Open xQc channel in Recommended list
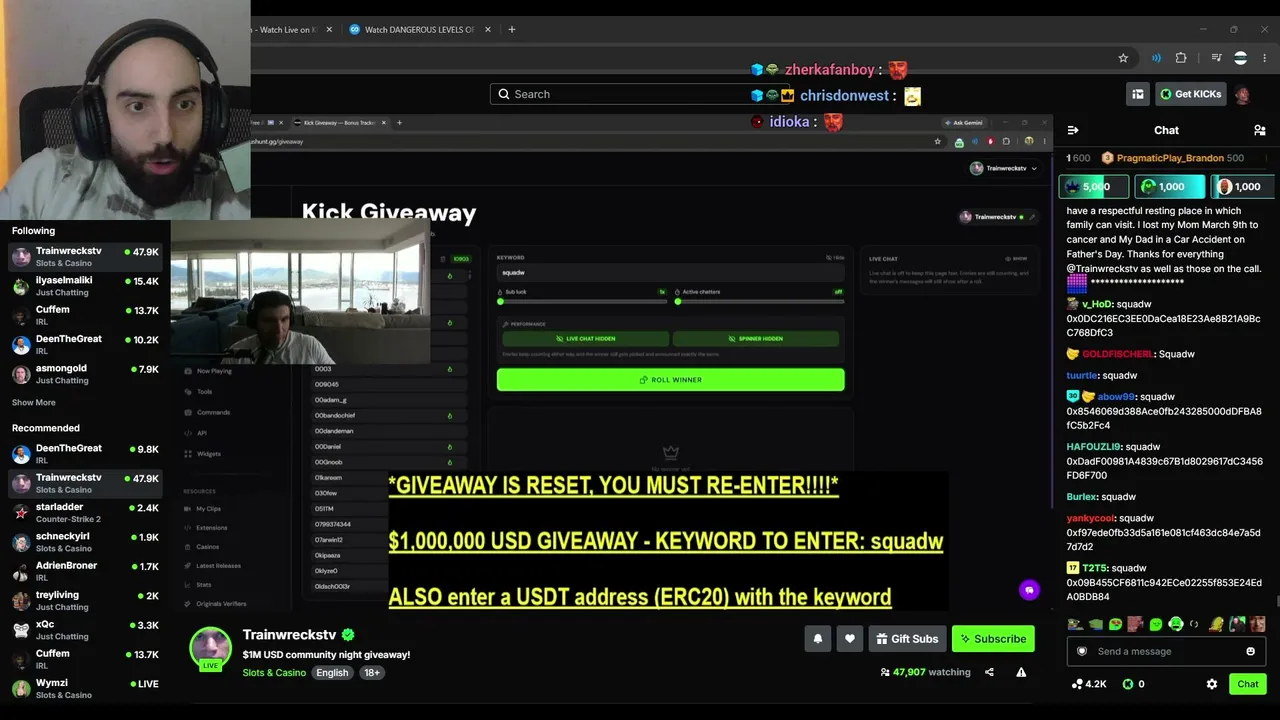Image resolution: width=1280 pixels, height=720 pixels. coord(85,630)
